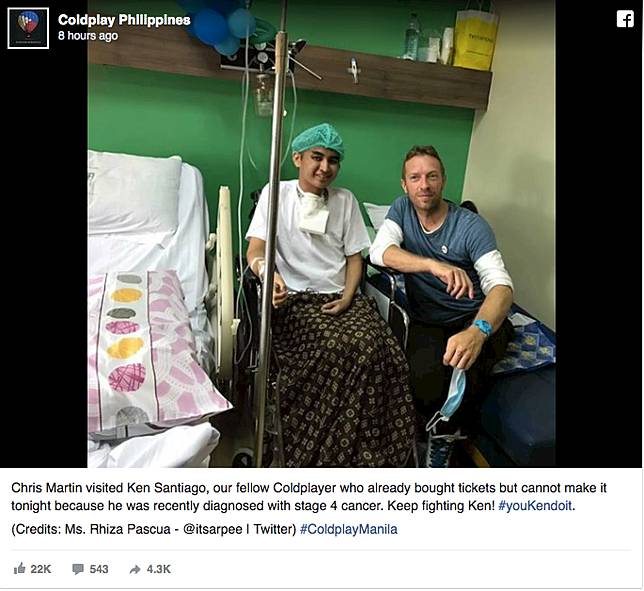Viewport: 644px width, 591px height.
Task: Open the Coldplay Philippines profile picture
Action: (x=28, y=28)
